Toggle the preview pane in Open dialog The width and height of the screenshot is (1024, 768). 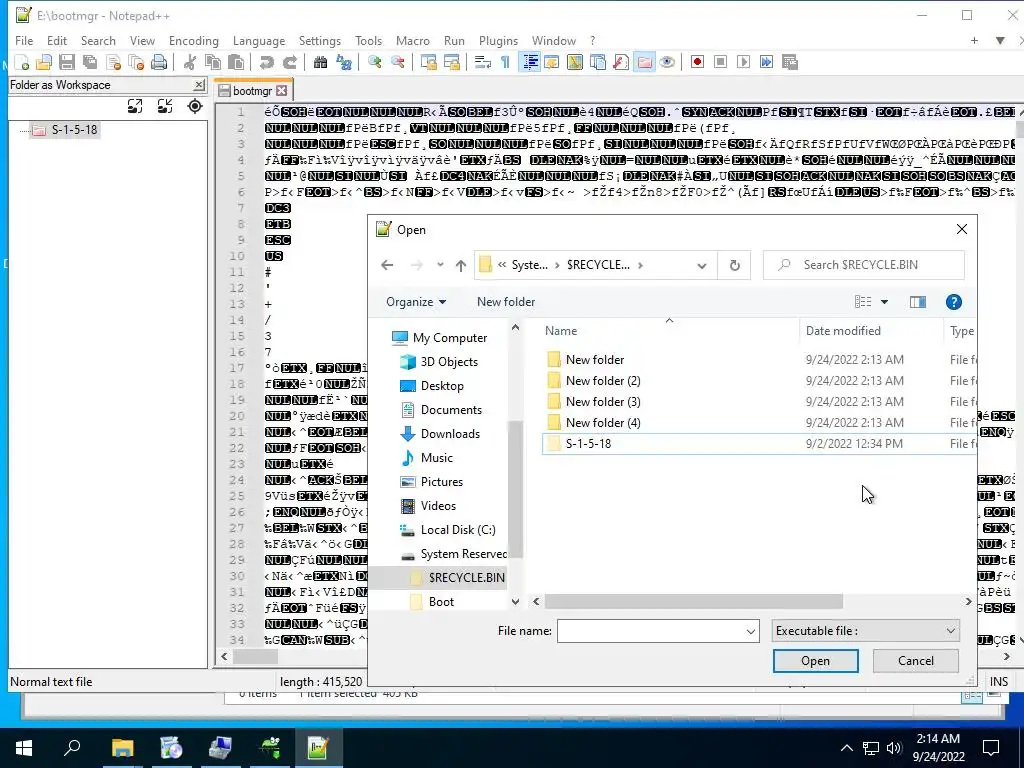(x=918, y=302)
